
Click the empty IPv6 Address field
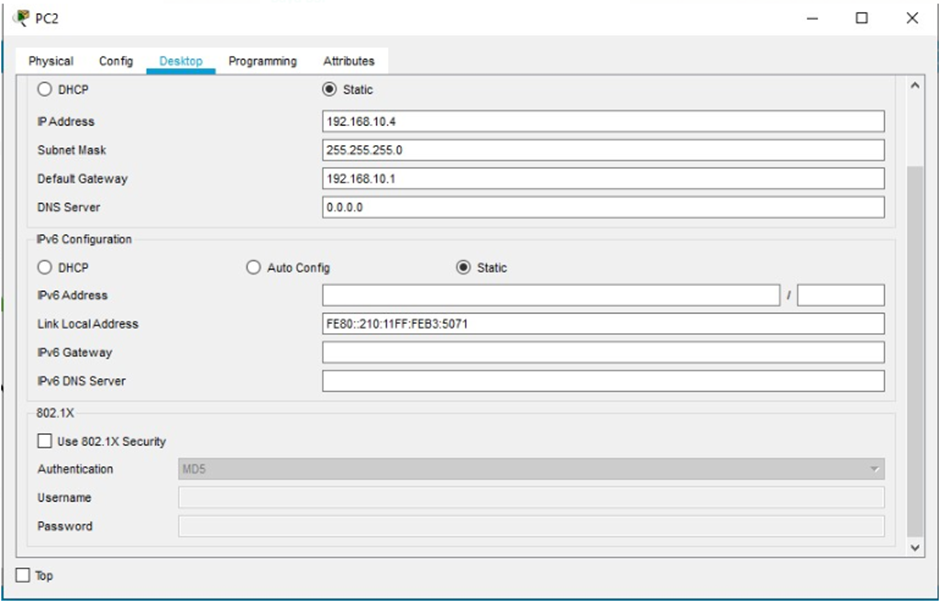click(551, 295)
